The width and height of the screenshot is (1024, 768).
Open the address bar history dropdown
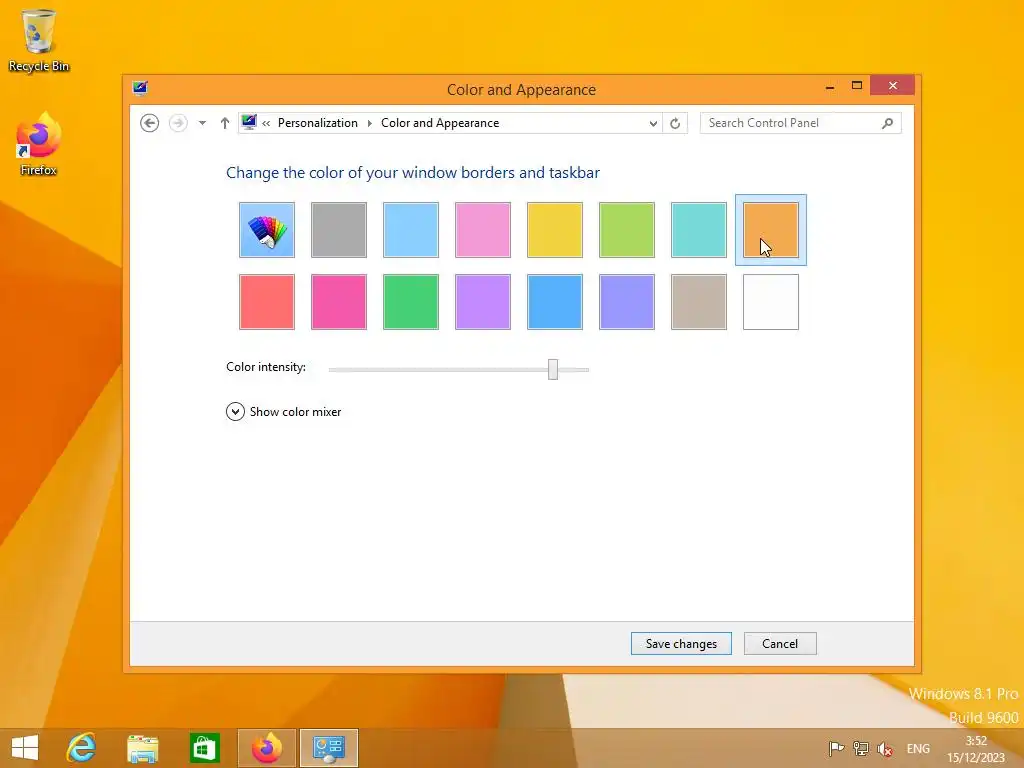pos(653,123)
